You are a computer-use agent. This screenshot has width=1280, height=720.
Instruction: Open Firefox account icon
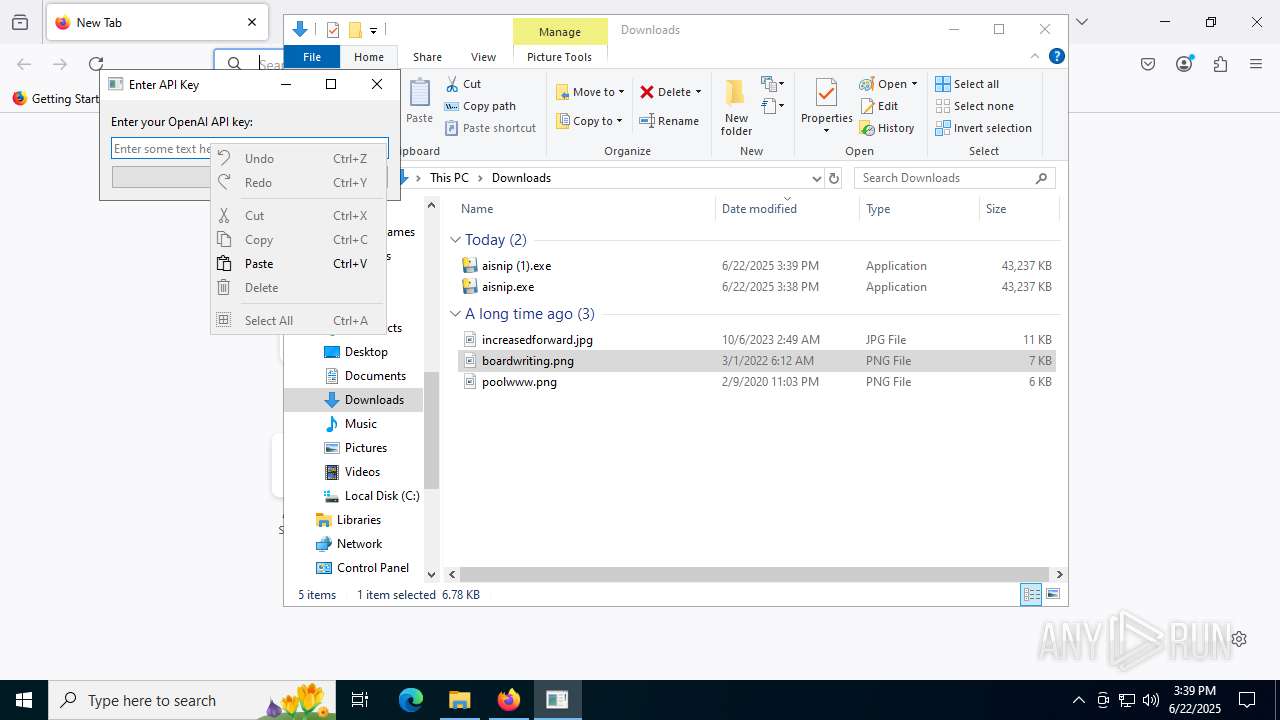click(x=1184, y=64)
